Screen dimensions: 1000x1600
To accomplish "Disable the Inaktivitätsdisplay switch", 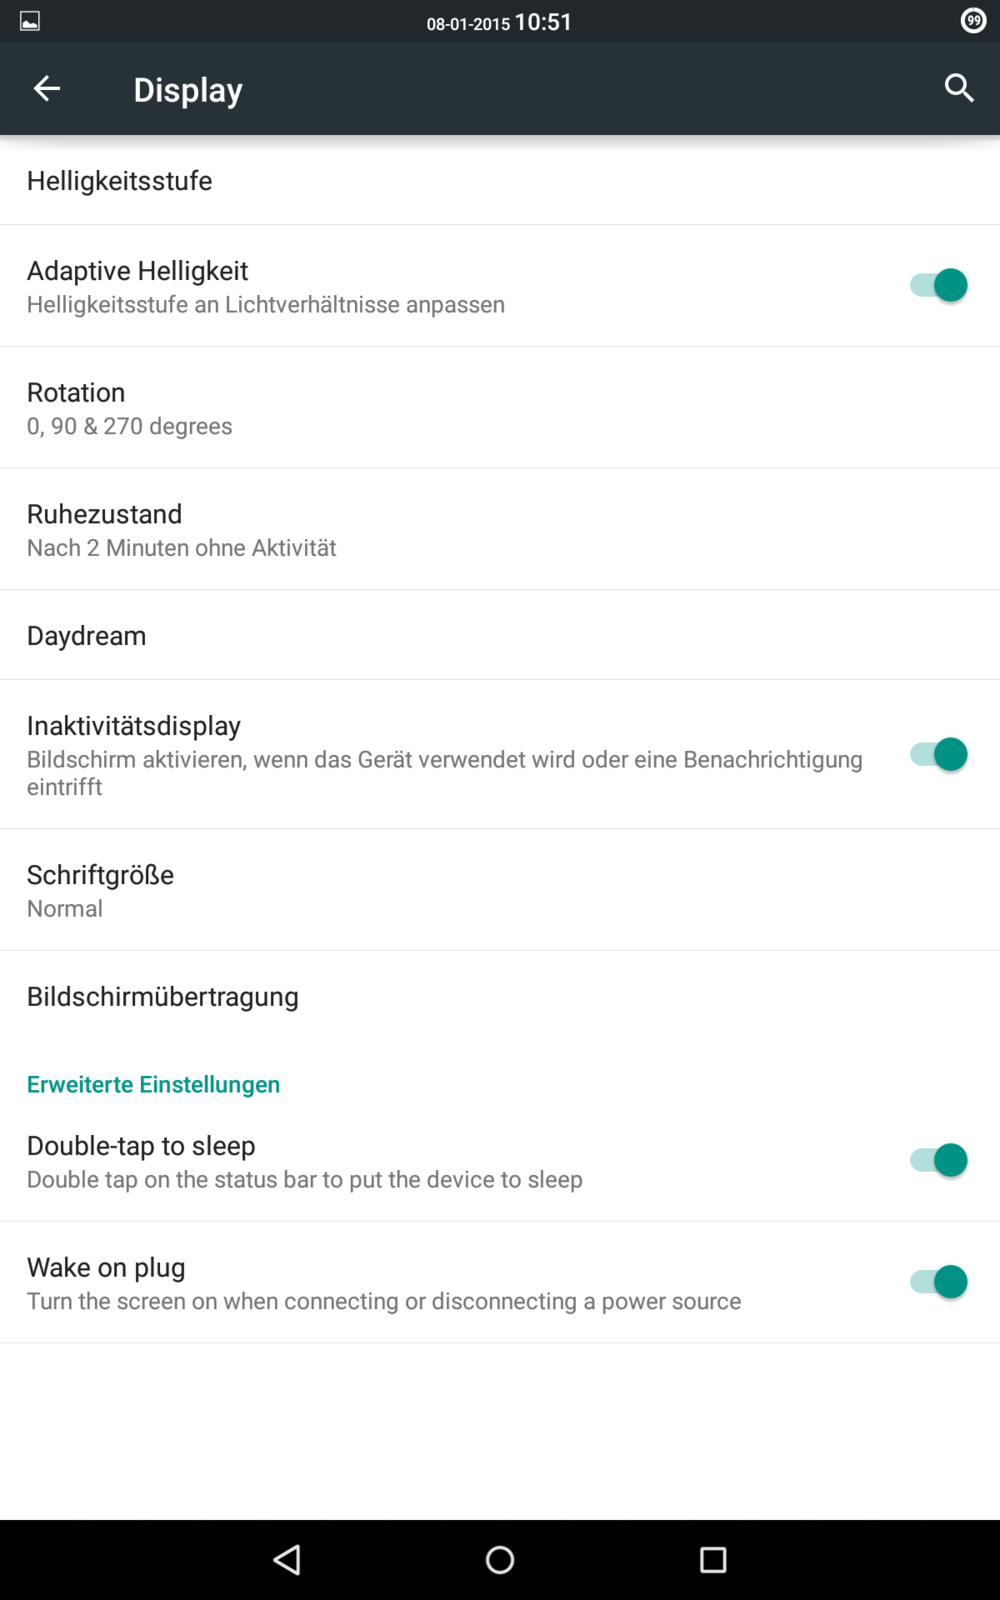I will pyautogui.click(x=939, y=754).
